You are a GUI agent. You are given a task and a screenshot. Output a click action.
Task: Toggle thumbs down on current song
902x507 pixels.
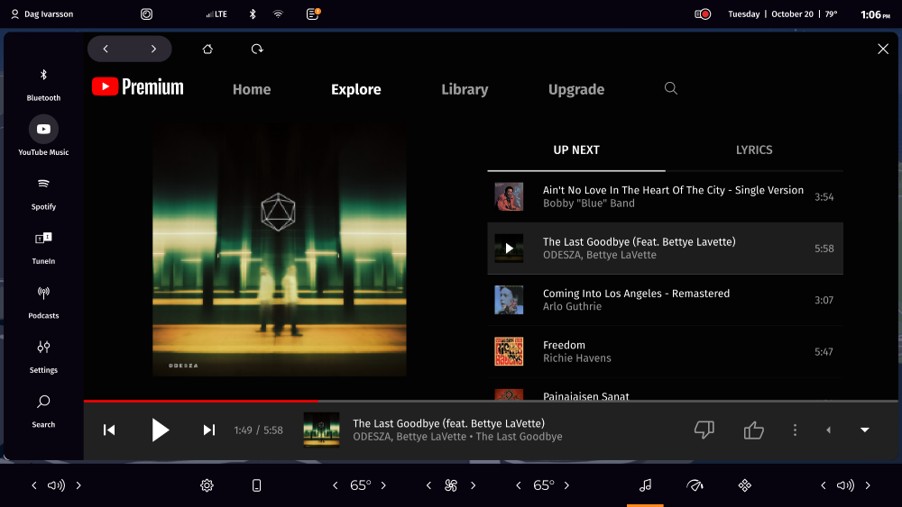coord(704,430)
